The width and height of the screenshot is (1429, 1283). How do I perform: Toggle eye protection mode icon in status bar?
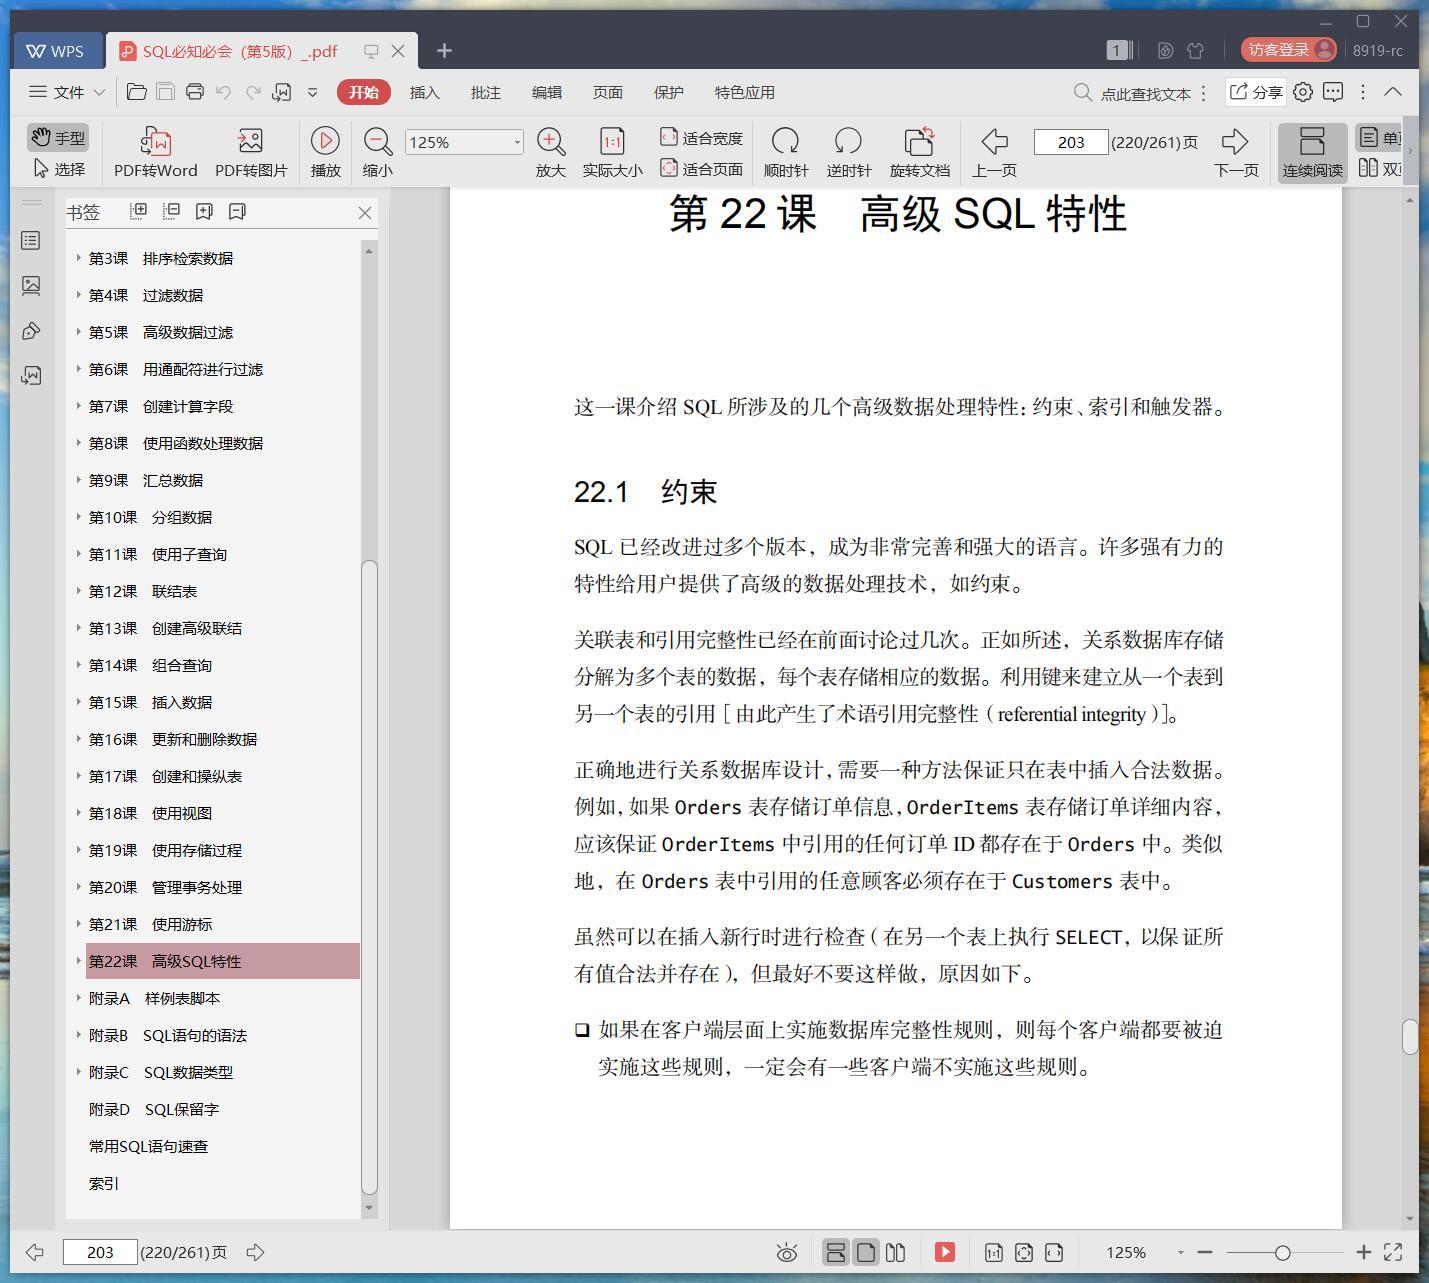coord(787,1252)
